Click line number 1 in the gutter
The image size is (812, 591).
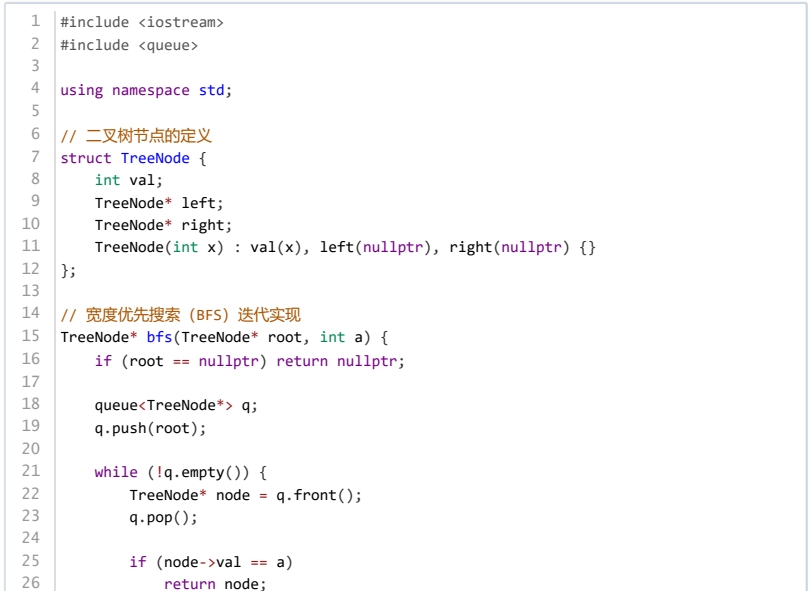click(x=35, y=21)
